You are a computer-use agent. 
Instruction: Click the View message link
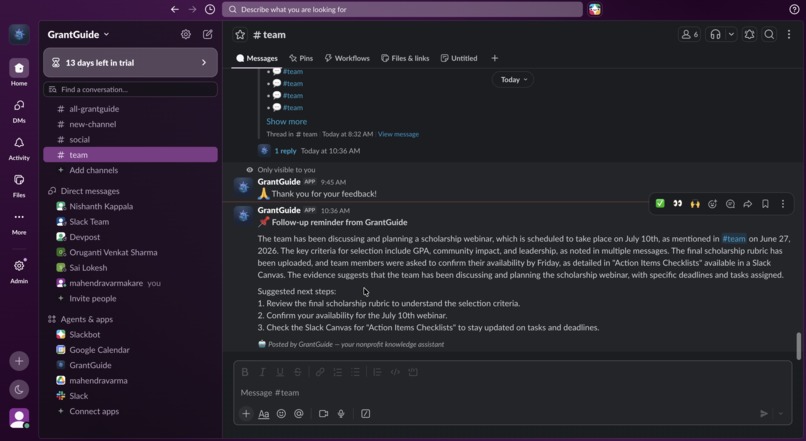pos(398,134)
